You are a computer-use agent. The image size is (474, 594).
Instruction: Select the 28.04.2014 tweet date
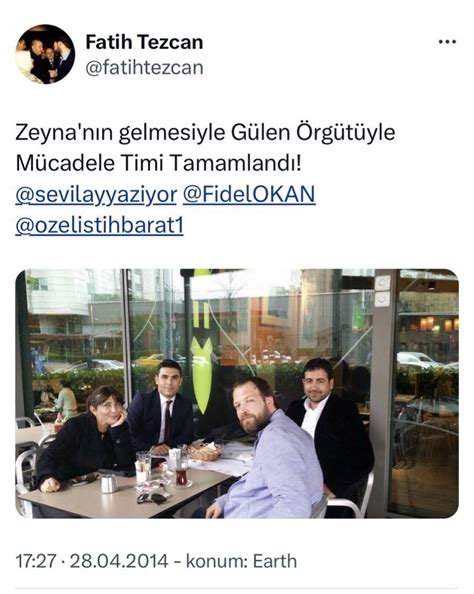119,561
